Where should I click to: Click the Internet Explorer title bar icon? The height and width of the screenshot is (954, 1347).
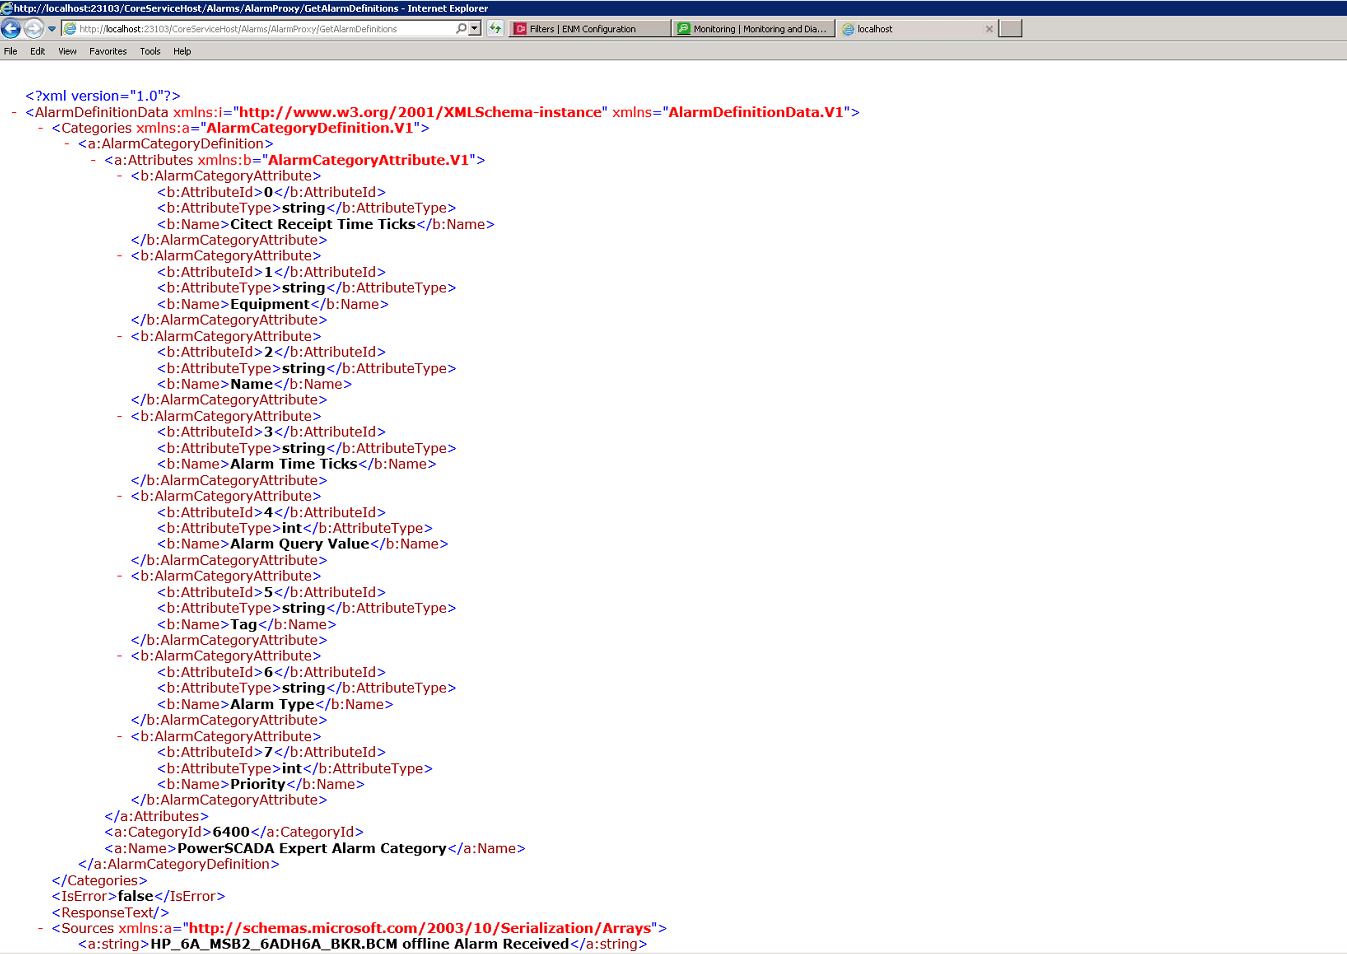click(7, 8)
